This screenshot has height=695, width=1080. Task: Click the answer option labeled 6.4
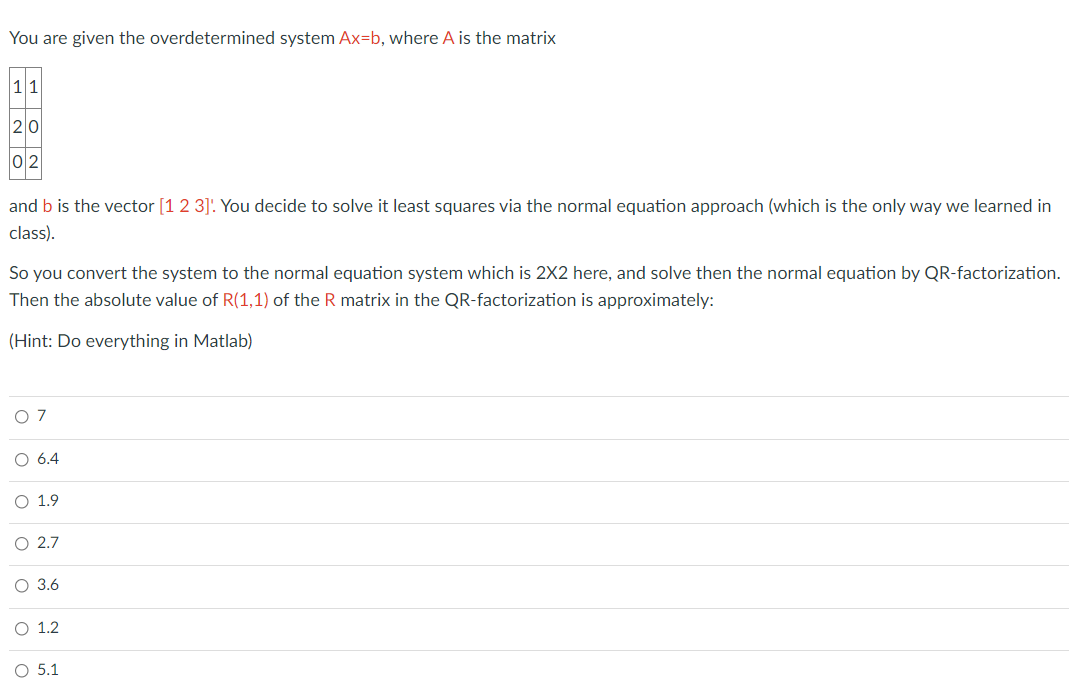(44, 459)
